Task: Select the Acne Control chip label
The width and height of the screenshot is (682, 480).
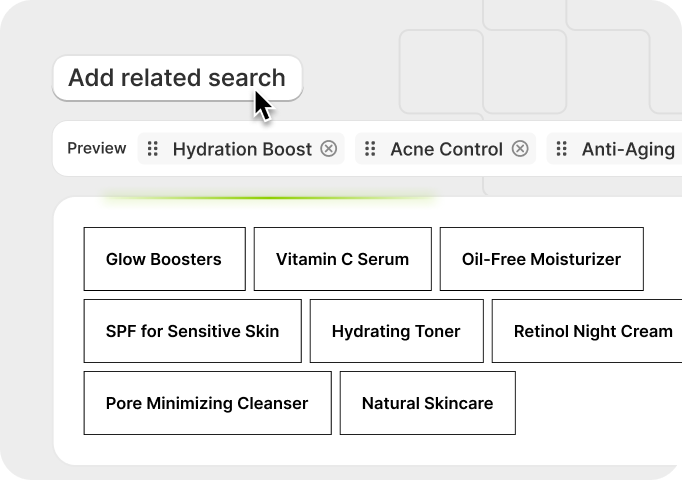Action: tap(446, 149)
